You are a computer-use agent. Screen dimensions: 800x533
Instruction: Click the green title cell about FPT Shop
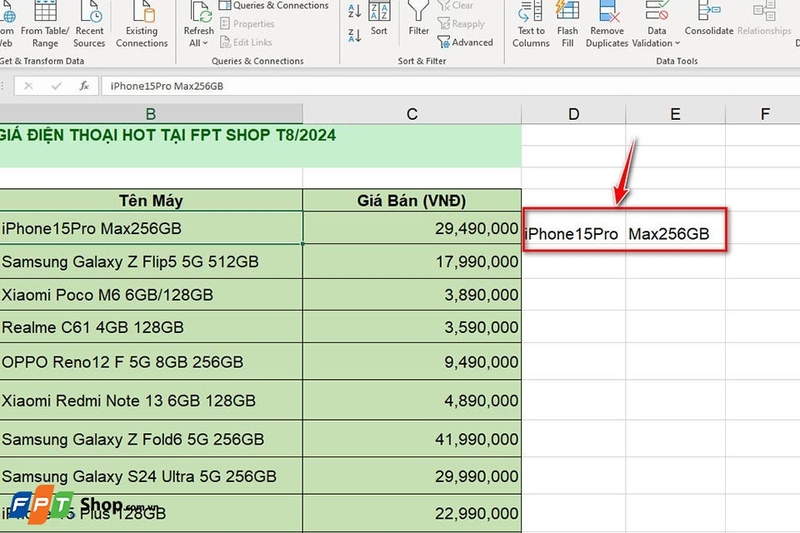(x=260, y=145)
